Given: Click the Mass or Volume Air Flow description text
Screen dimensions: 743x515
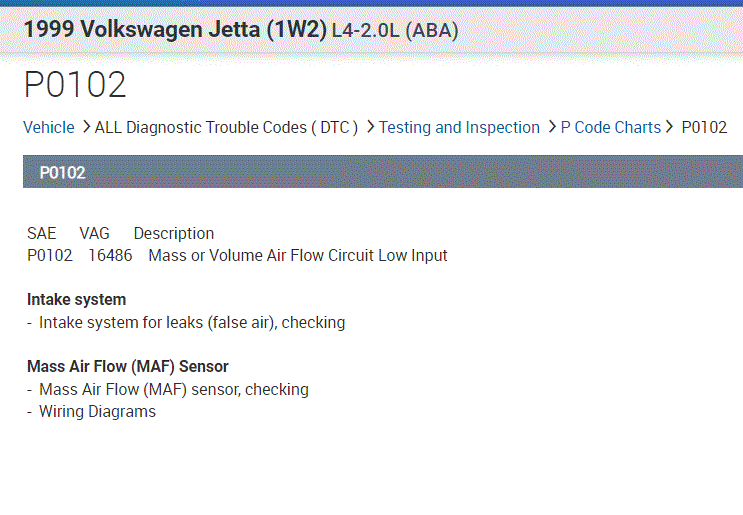Looking at the screenshot, I should pos(298,255).
